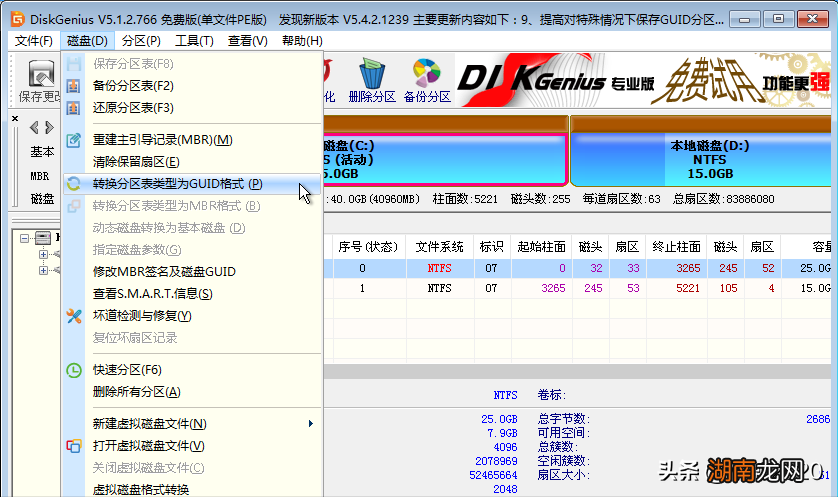This screenshot has height=497, width=838.
Task: Expand the first partition tree node
Action: coord(43,254)
